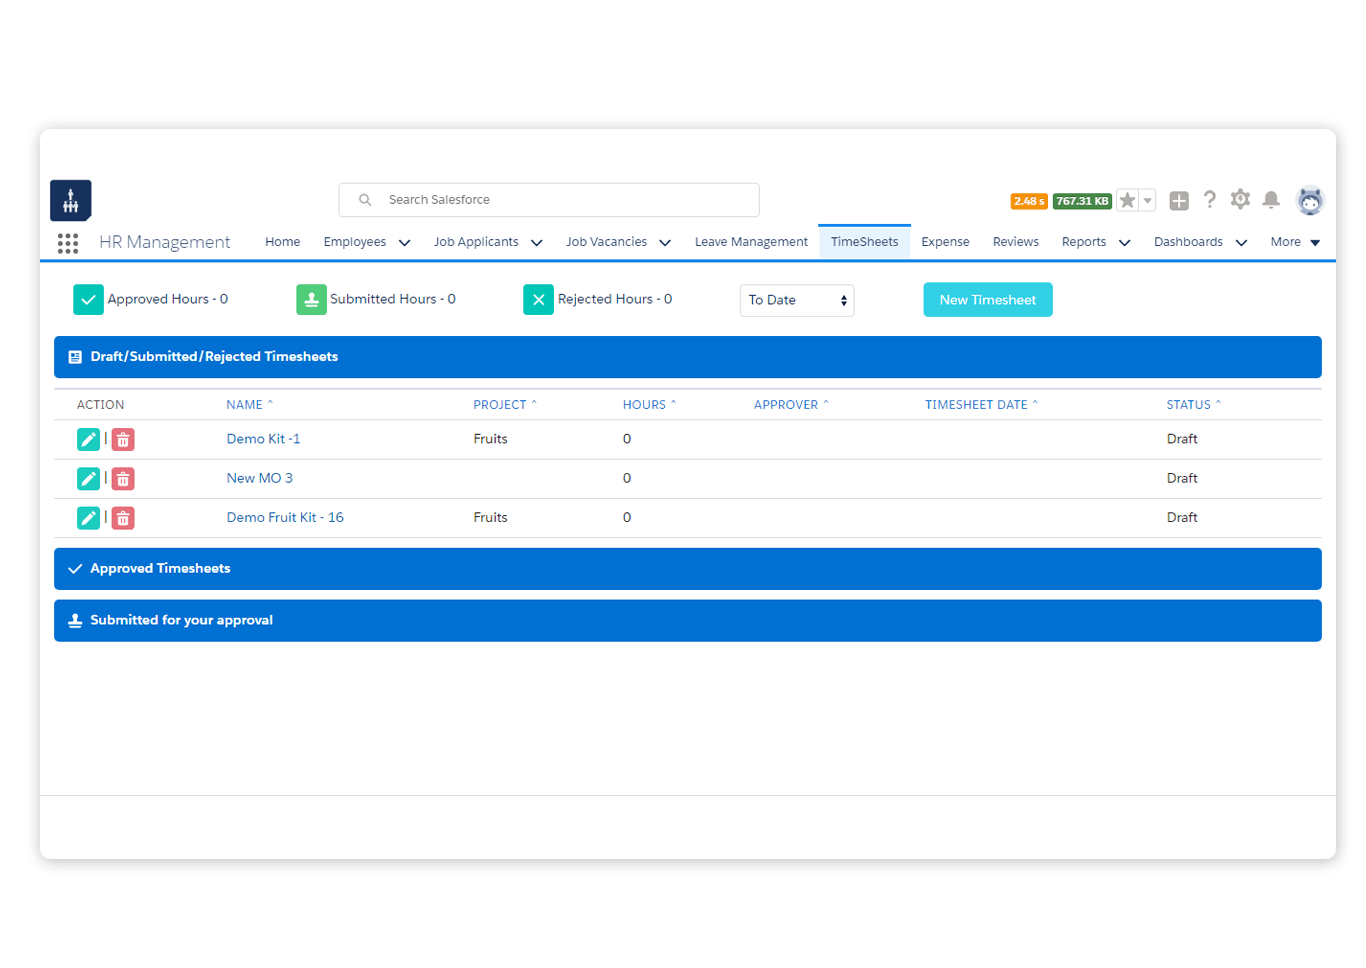The height and width of the screenshot is (968, 1366).
Task: Open global actions plus icon
Action: [1179, 201]
